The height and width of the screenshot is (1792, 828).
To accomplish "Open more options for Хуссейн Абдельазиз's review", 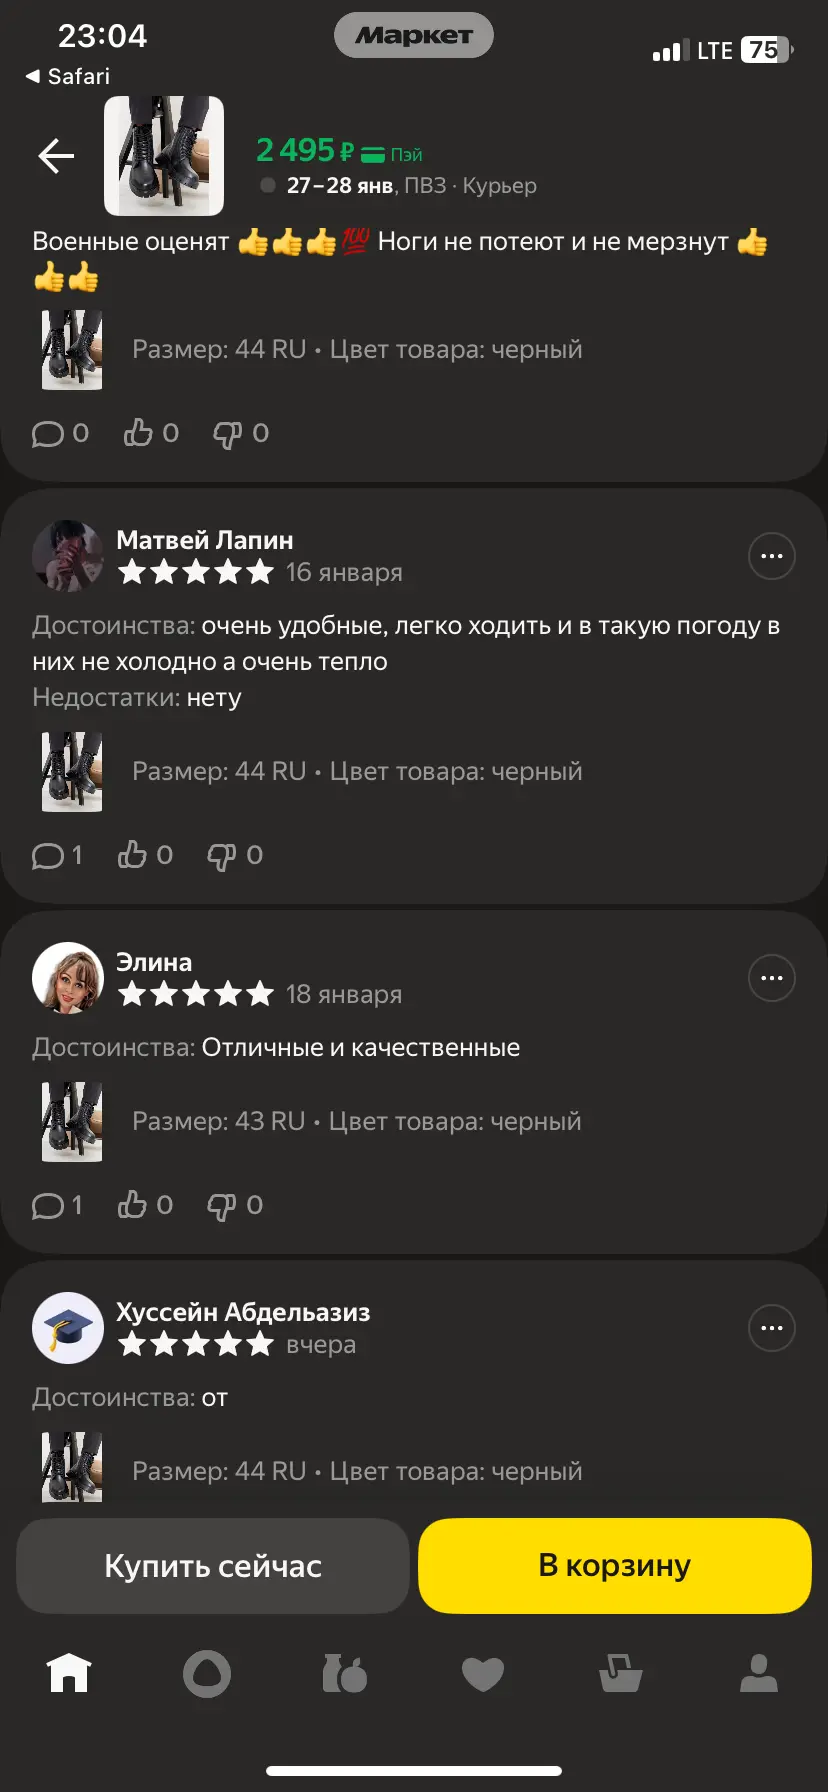I will 772,1328.
